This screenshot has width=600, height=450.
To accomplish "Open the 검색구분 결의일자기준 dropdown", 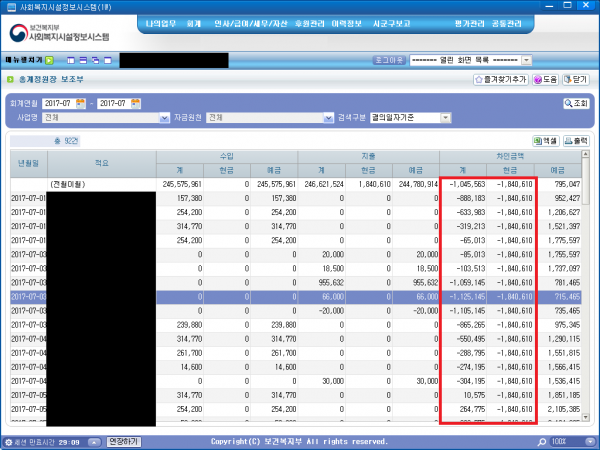I will click(x=446, y=117).
